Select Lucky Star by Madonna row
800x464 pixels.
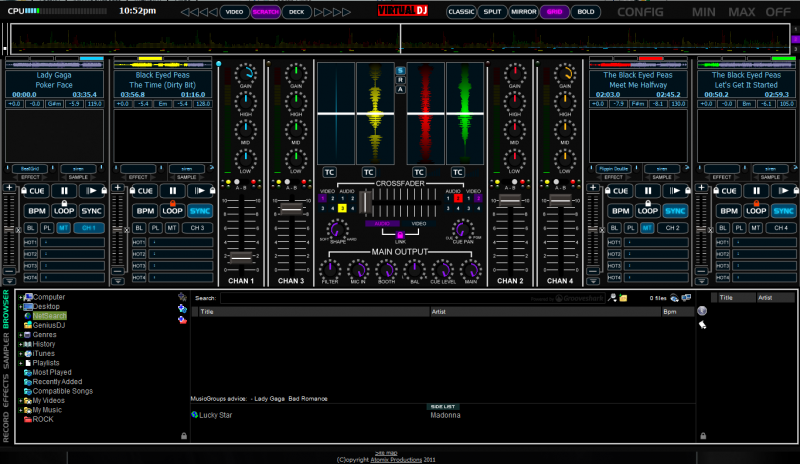click(442, 415)
